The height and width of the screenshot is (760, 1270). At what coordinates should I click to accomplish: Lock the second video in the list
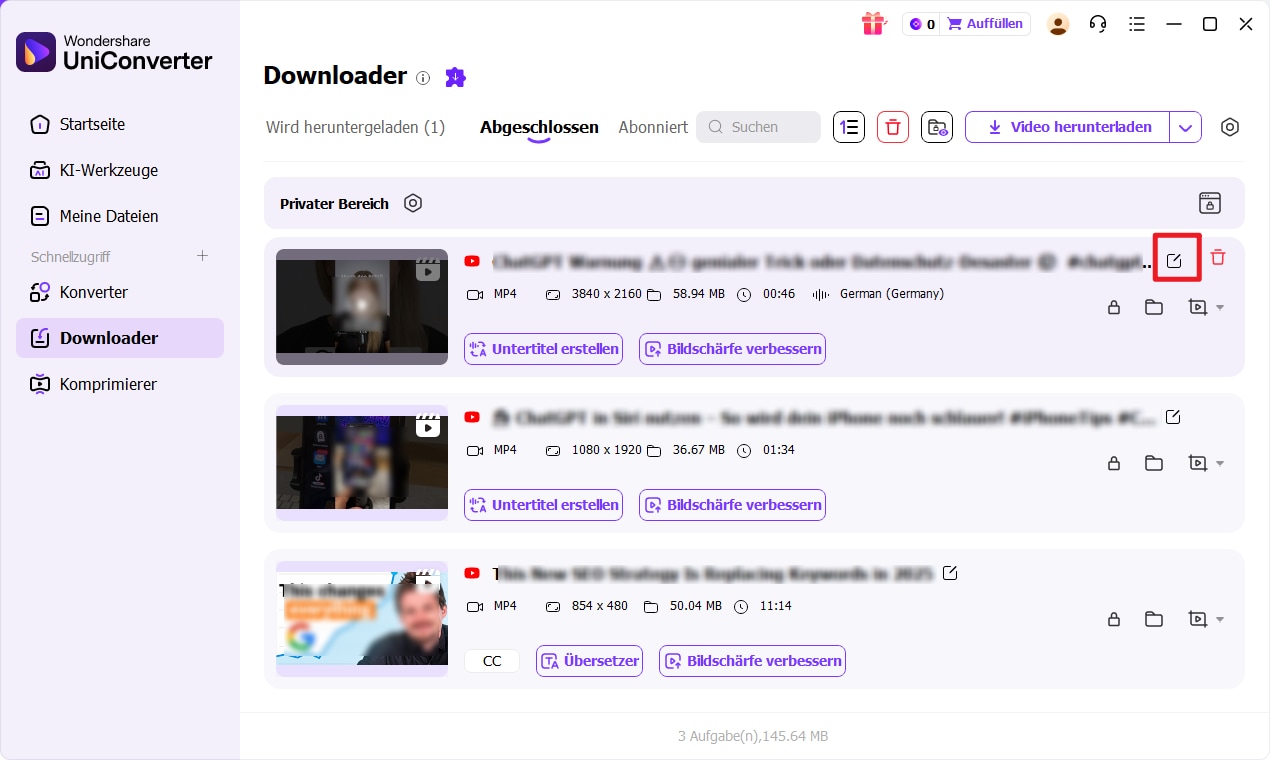pyautogui.click(x=1114, y=463)
